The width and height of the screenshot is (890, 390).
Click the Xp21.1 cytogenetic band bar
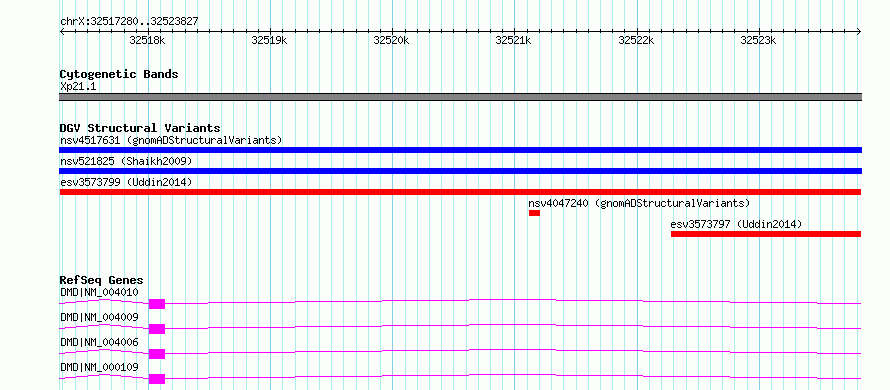coord(460,97)
